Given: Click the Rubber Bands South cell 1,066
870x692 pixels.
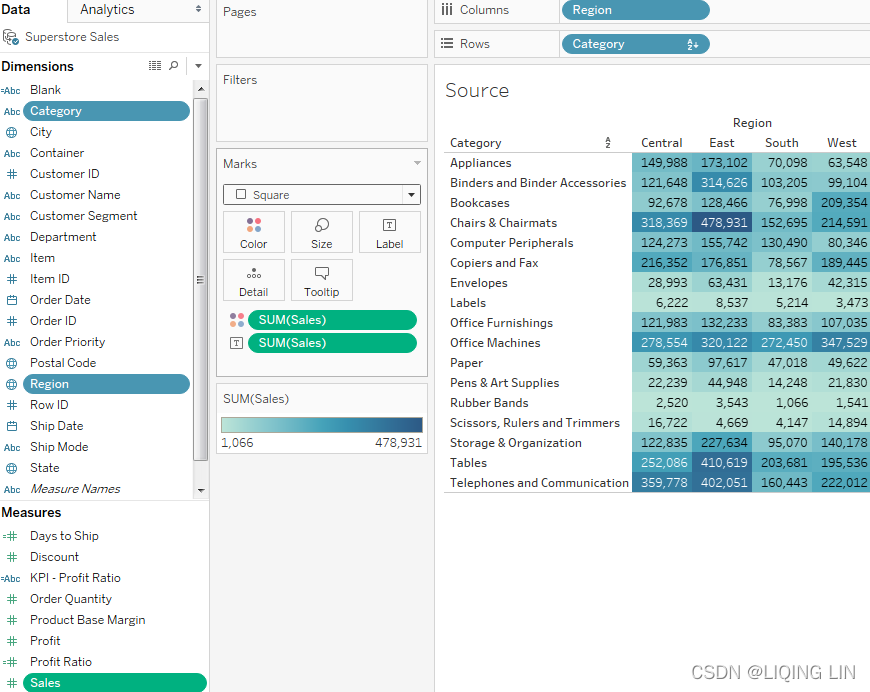Looking at the screenshot, I should point(782,402).
